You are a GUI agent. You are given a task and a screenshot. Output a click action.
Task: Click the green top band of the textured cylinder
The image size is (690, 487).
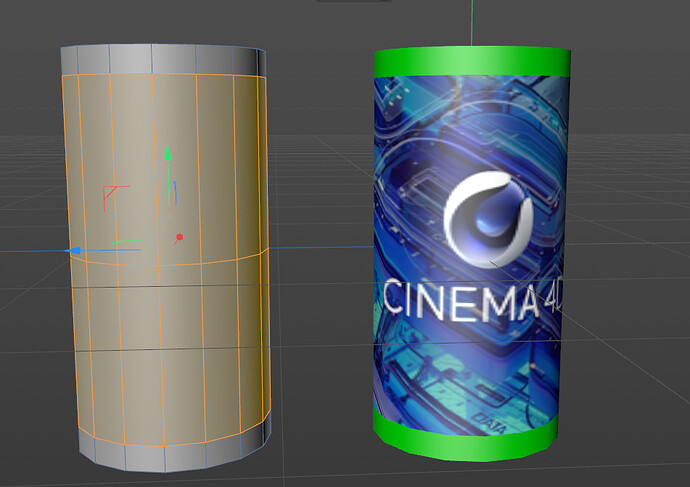coord(472,62)
